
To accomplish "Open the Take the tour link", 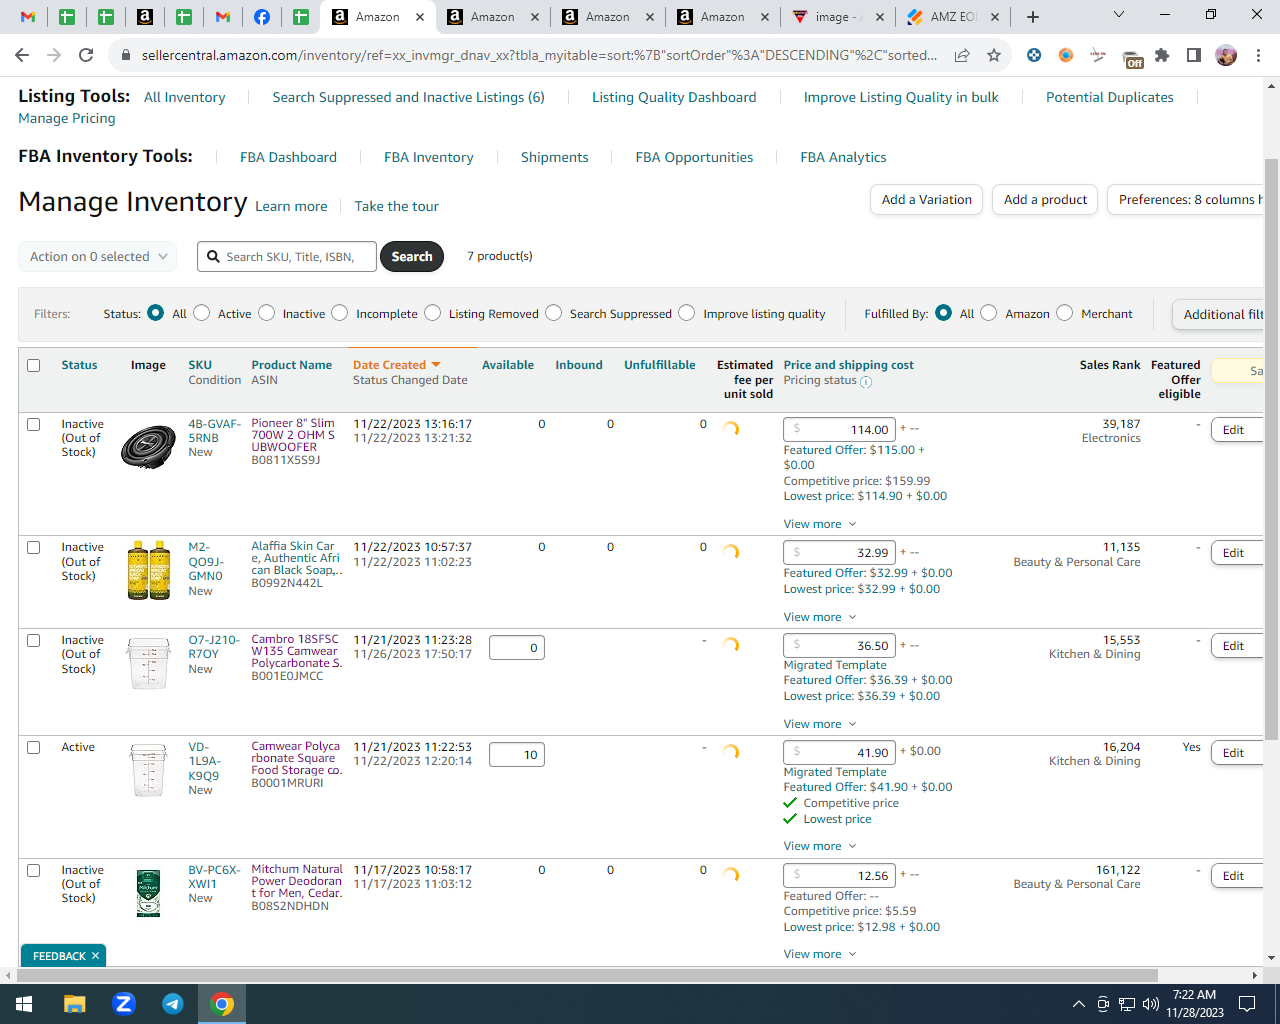I will [x=397, y=206].
